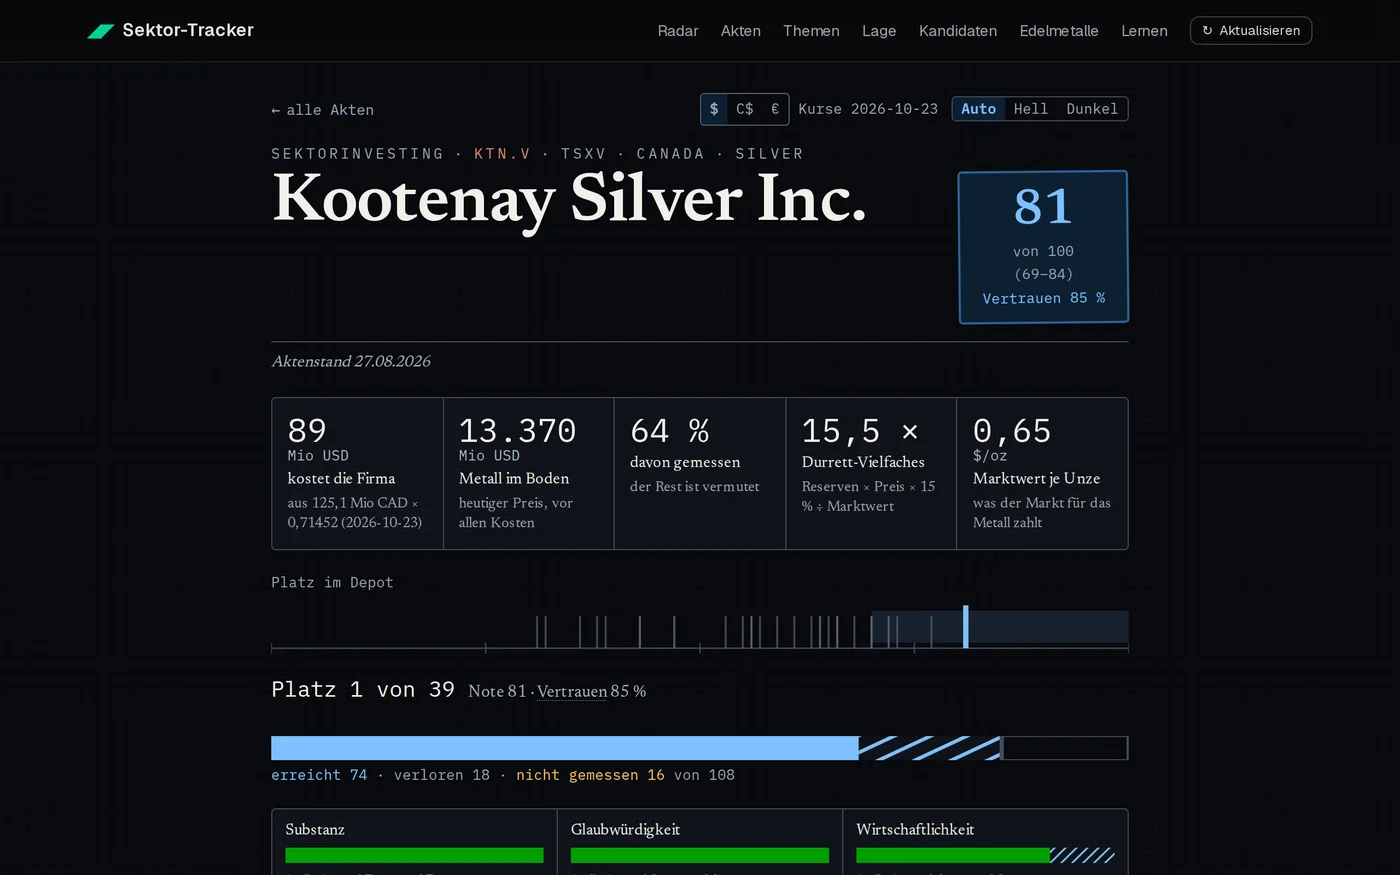Click the KTN.V ticker label
This screenshot has width=1400, height=875.
pos(502,154)
